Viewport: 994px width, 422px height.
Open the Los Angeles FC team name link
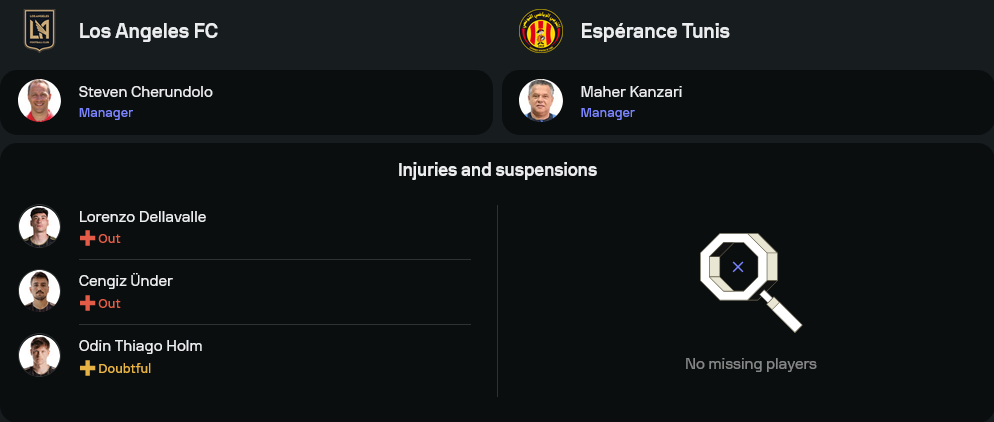[148, 31]
